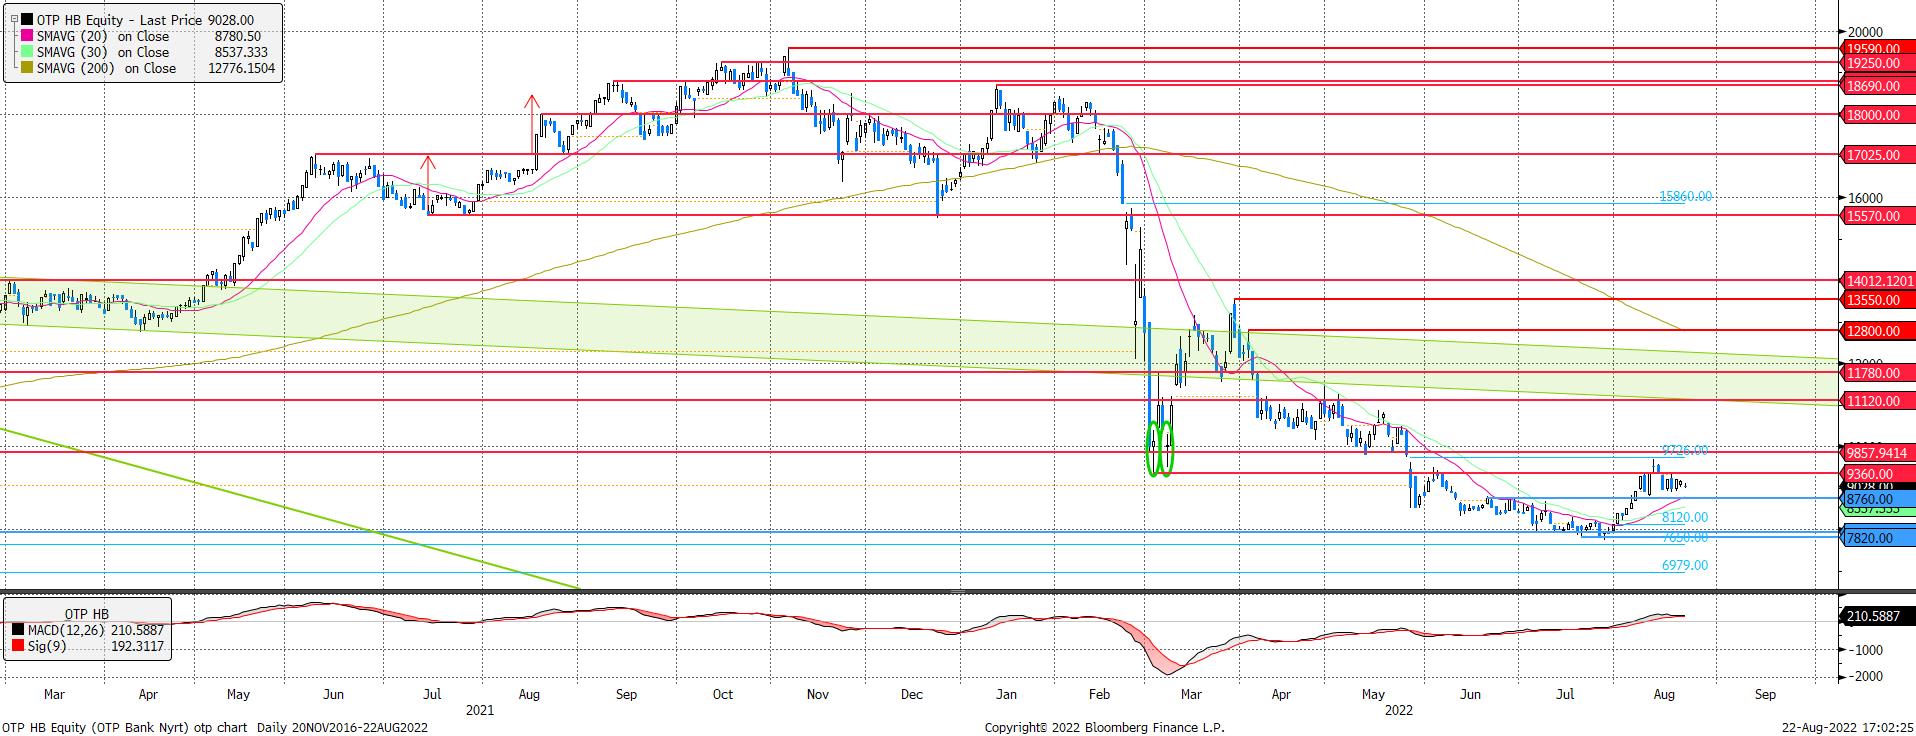The width and height of the screenshot is (1916, 736).
Task: Select the 13550.00 red price label
Action: [x=1879, y=300]
